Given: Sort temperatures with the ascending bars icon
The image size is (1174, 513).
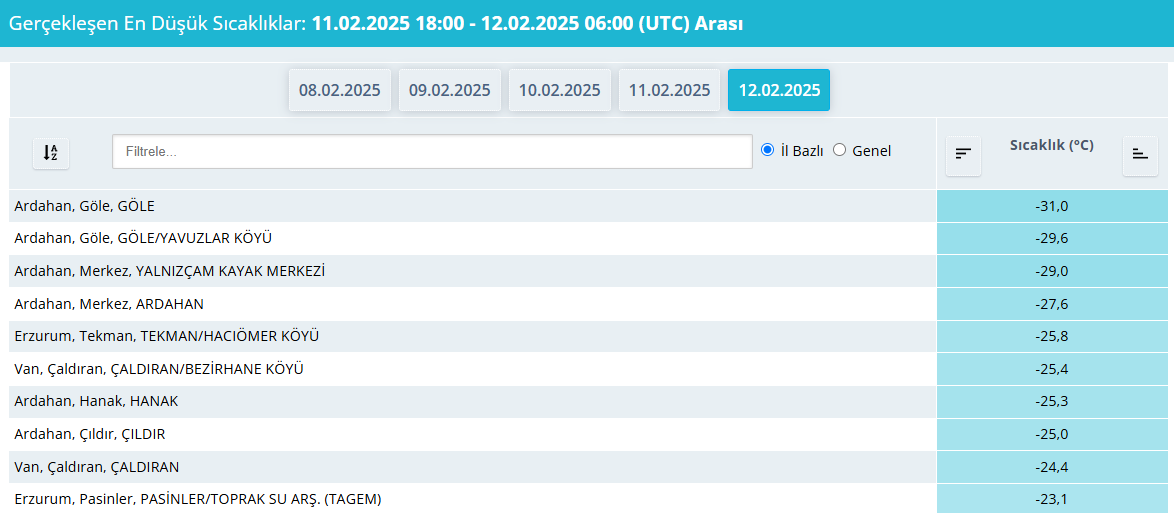Looking at the screenshot, I should coord(1140,154).
